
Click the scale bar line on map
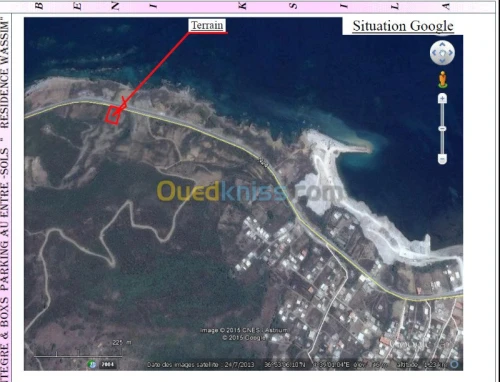point(78,355)
